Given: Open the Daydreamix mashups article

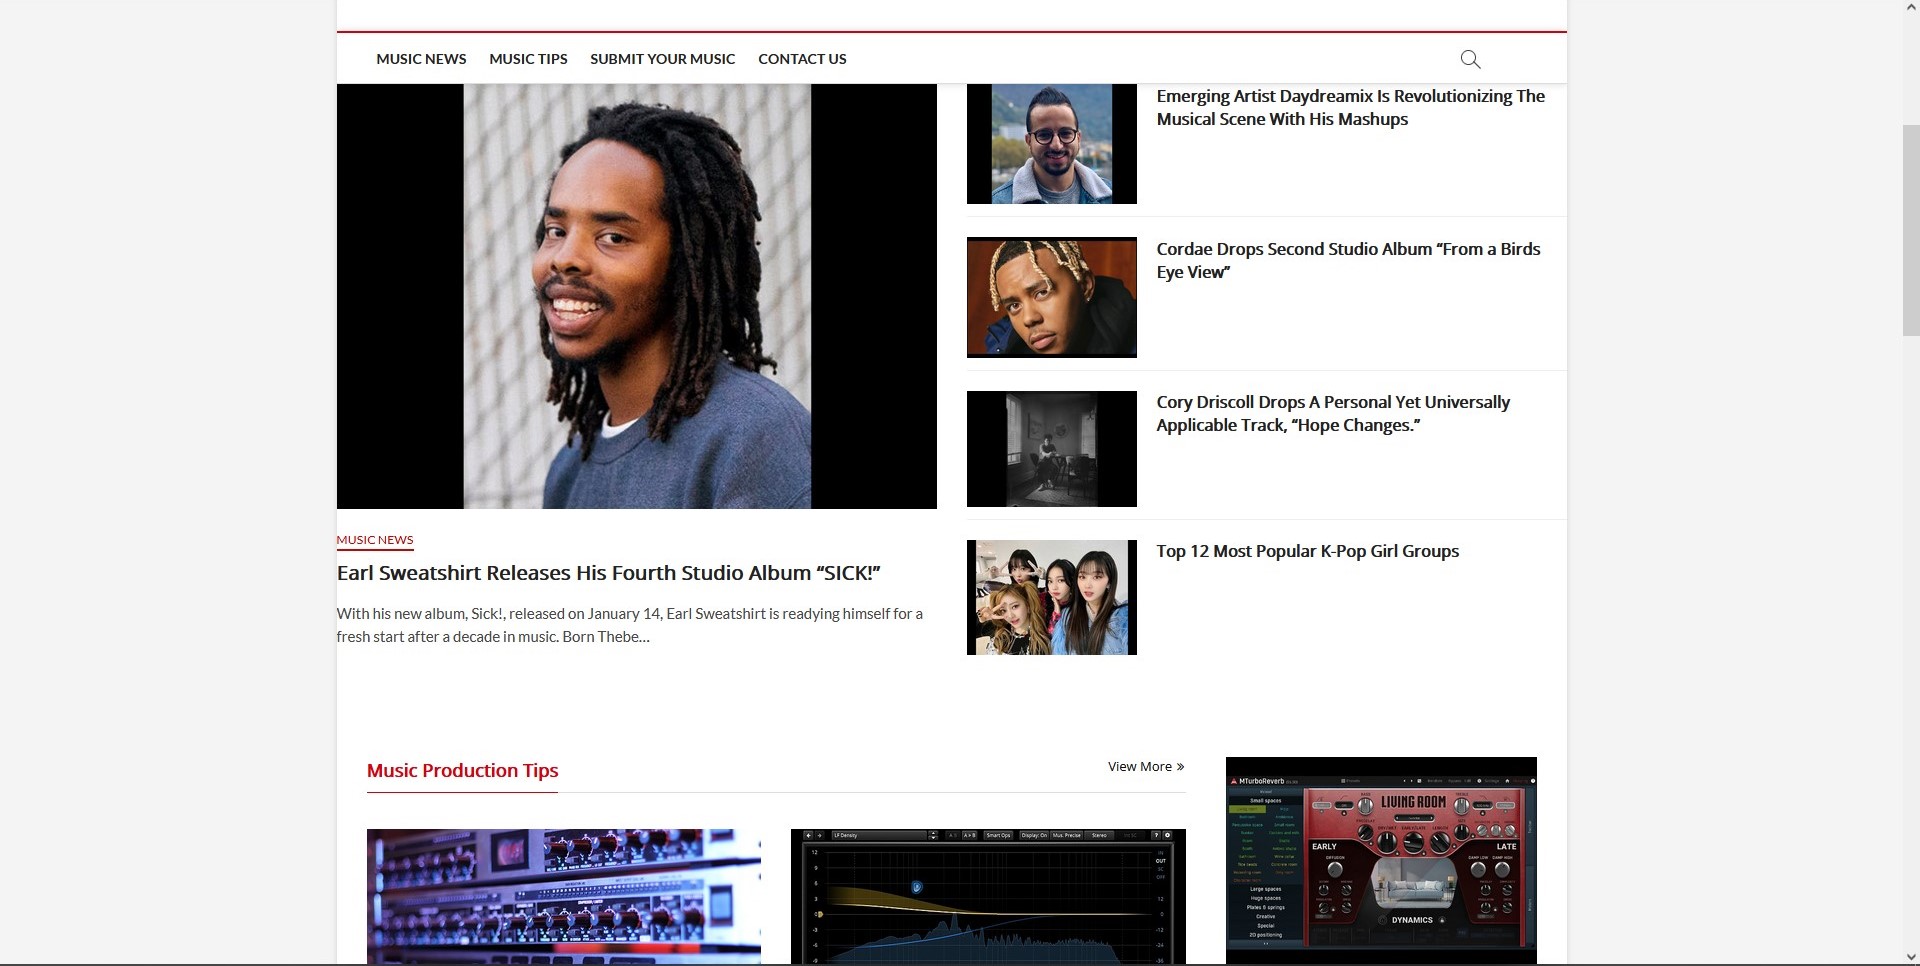Looking at the screenshot, I should click(1349, 107).
